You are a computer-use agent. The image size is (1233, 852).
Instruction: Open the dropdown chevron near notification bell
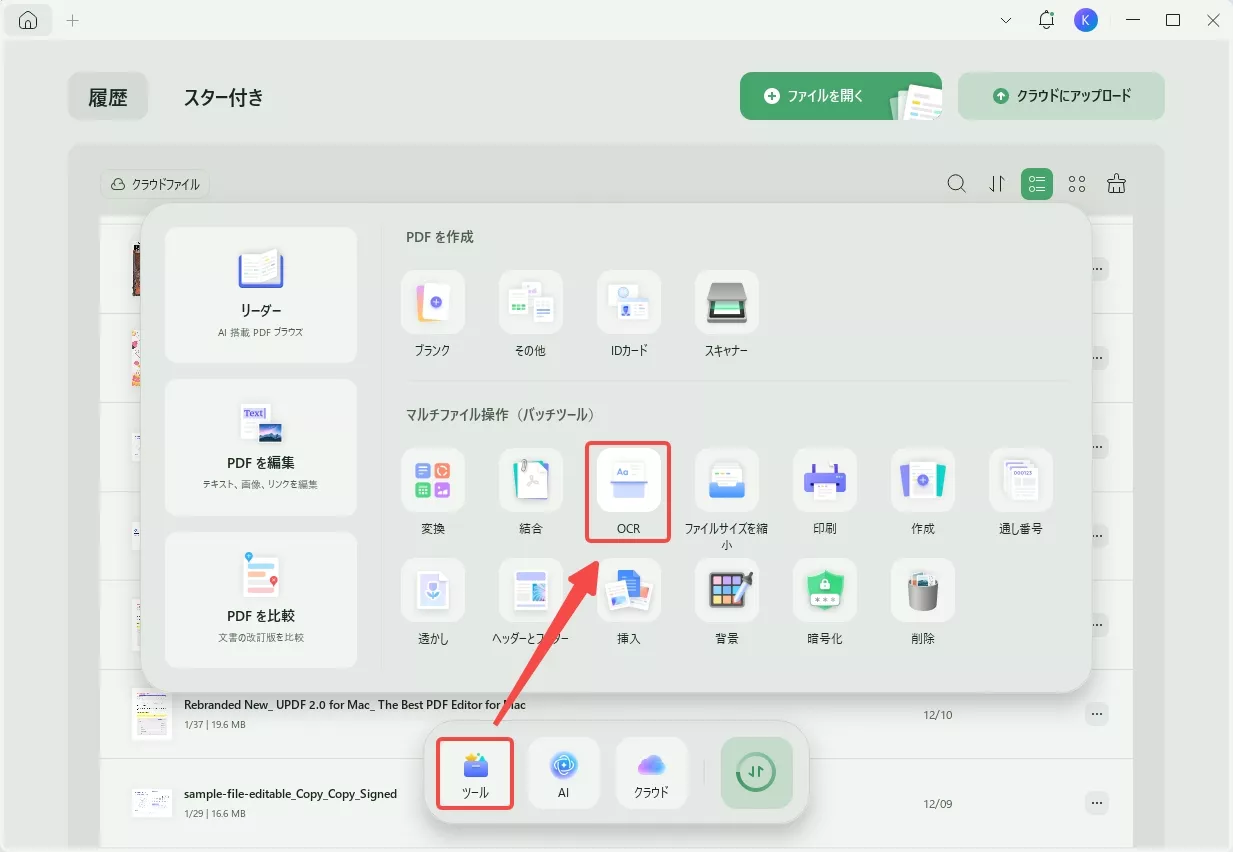tap(1005, 19)
